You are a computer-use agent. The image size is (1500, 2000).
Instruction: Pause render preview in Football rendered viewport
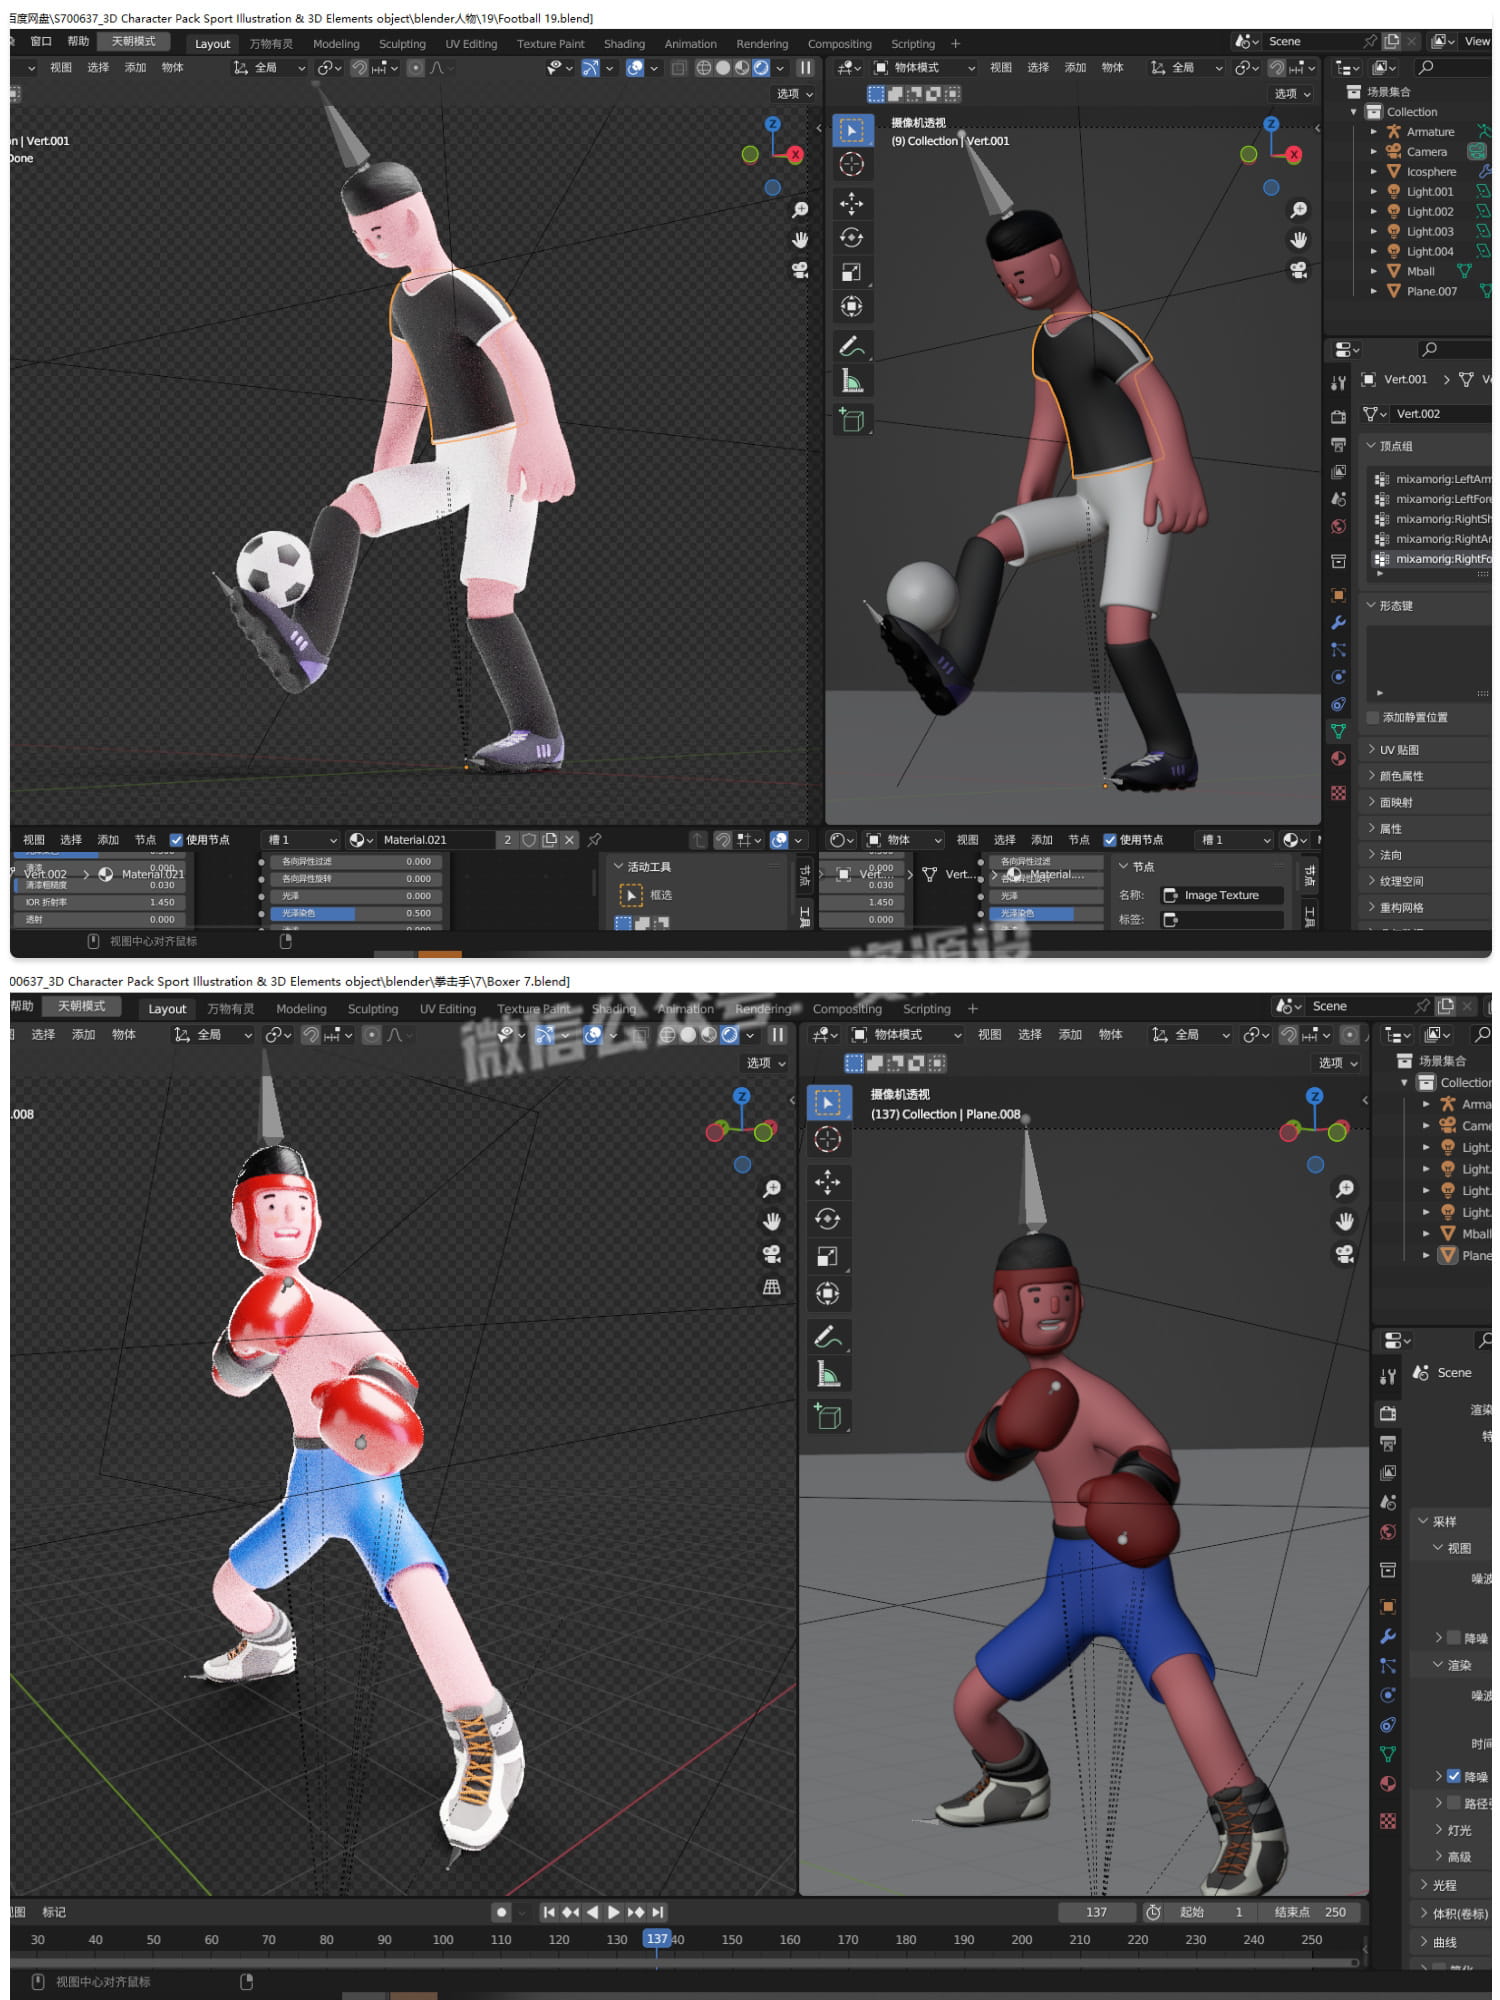pos(805,68)
